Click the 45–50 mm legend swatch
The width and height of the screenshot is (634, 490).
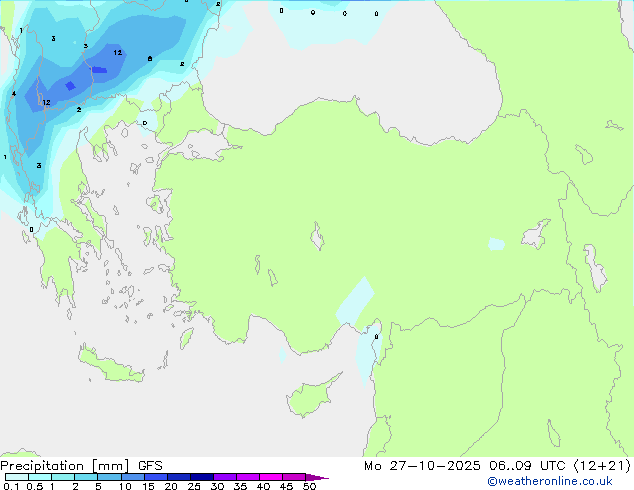point(294,477)
